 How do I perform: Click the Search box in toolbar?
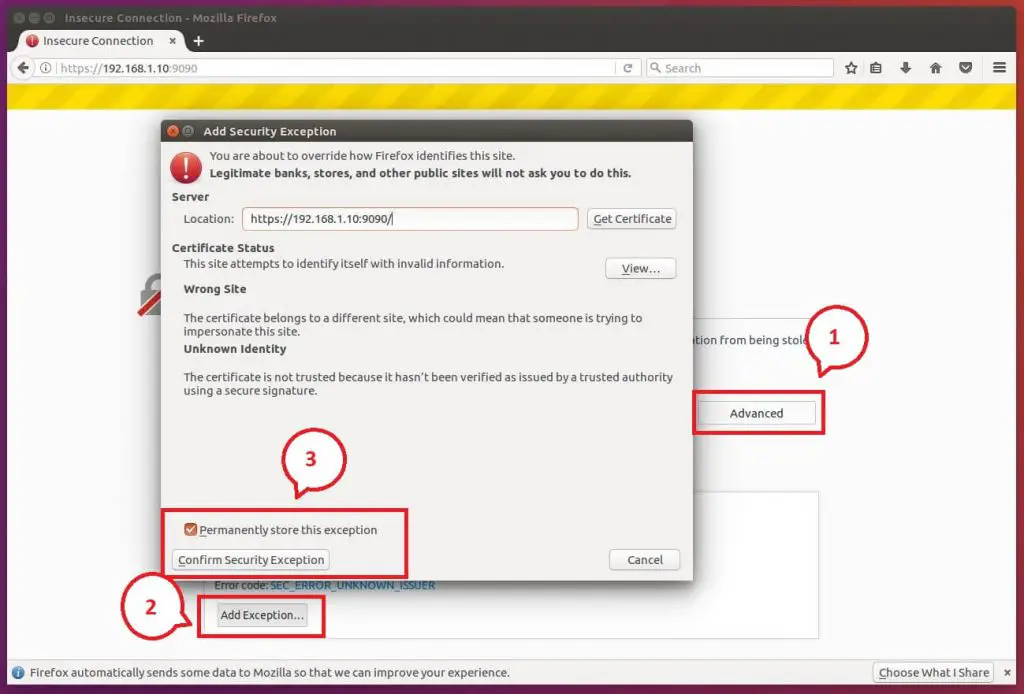740,68
